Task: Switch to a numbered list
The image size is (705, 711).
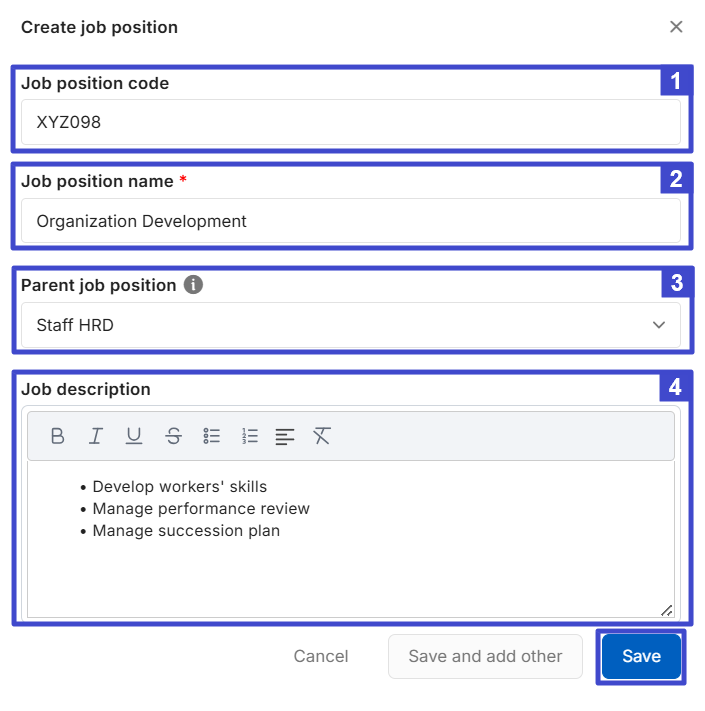Action: point(250,436)
